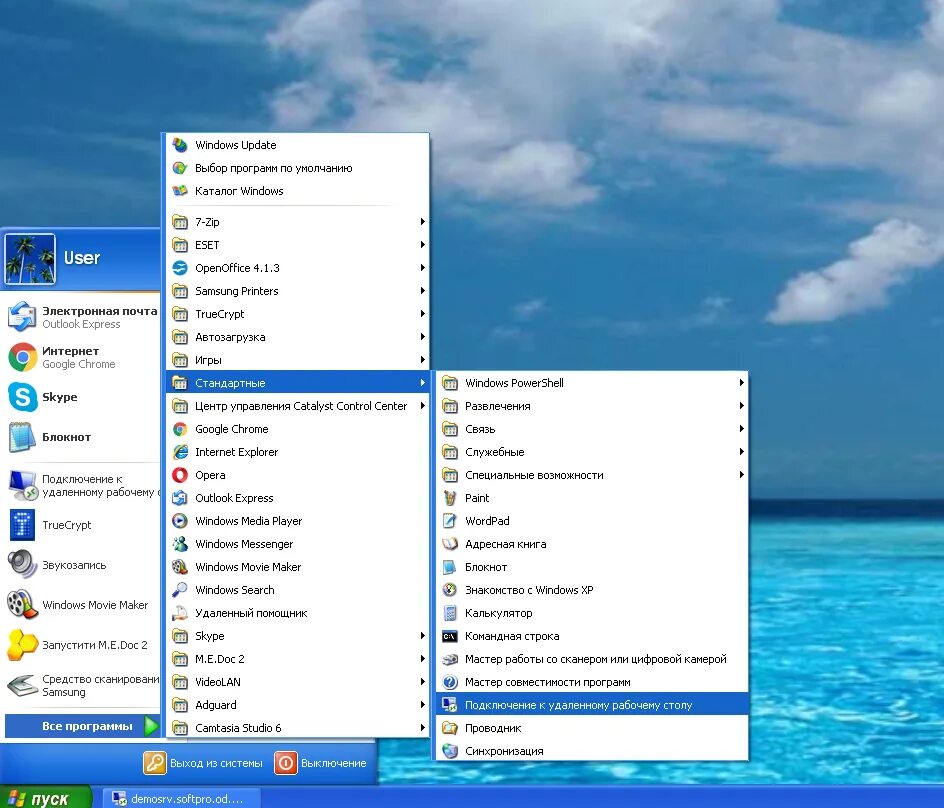Open Специальные возможности menu entry
944x808 pixels.
pyautogui.click(x=592, y=474)
